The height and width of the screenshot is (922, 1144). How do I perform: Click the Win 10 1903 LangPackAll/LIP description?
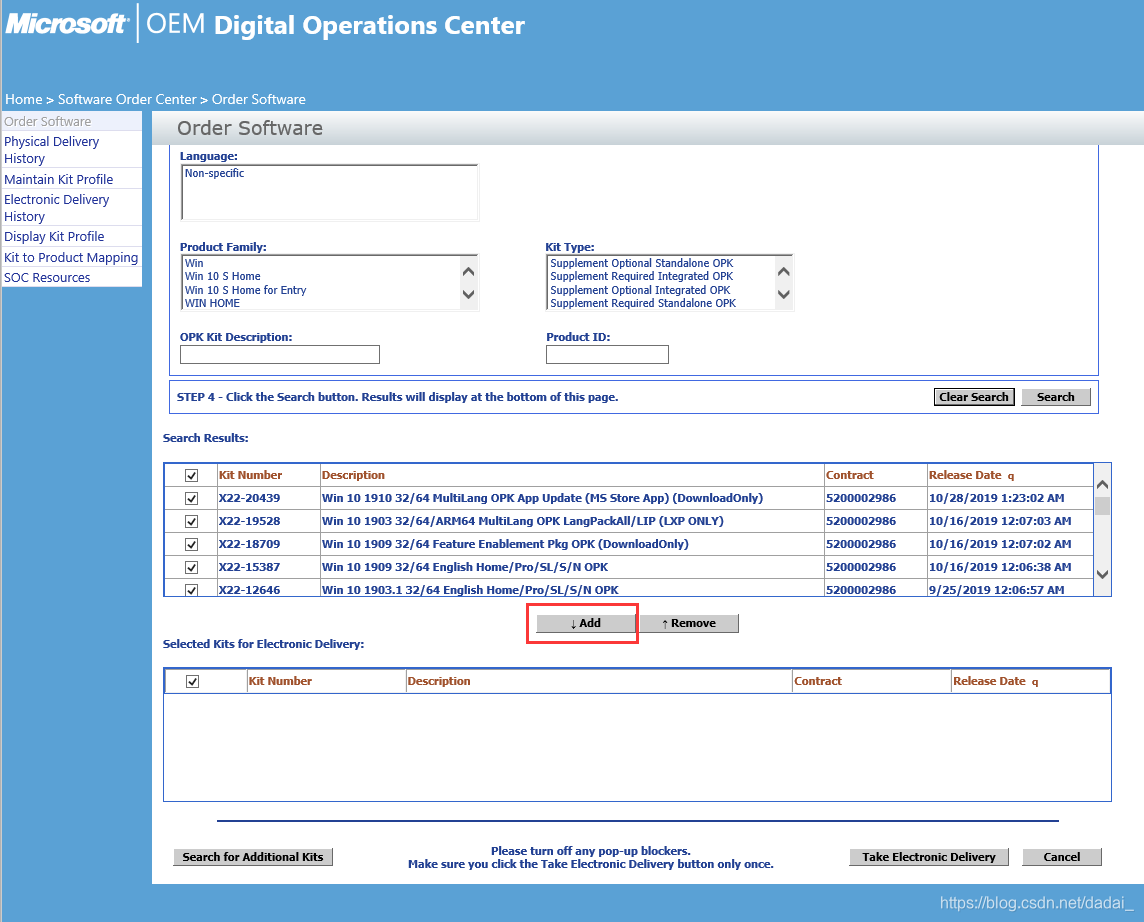coord(522,522)
